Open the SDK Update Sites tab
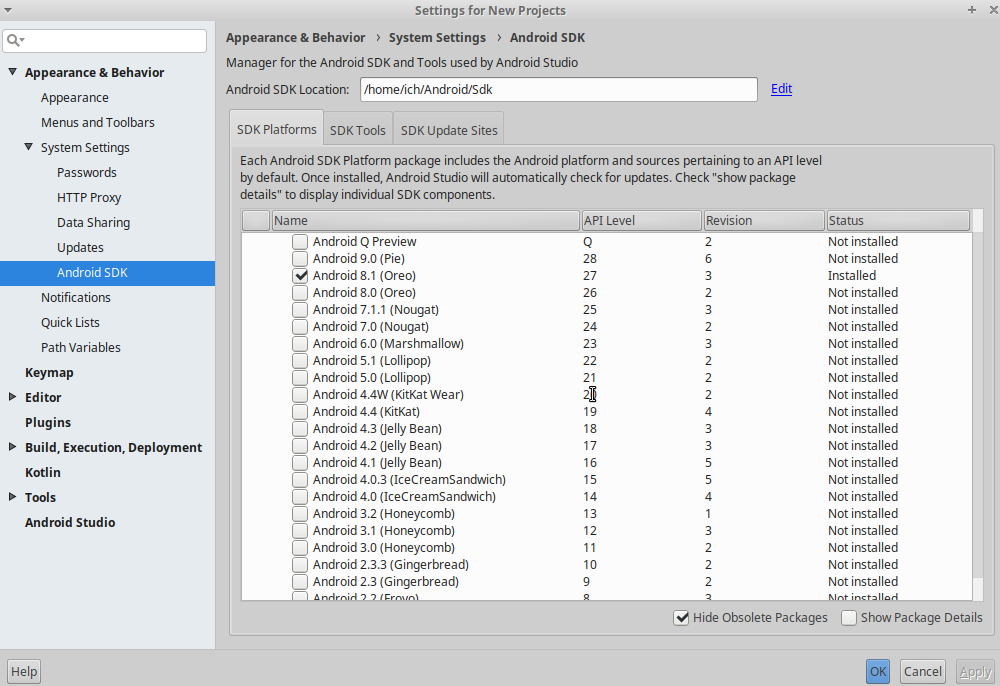1000x686 pixels. (449, 130)
